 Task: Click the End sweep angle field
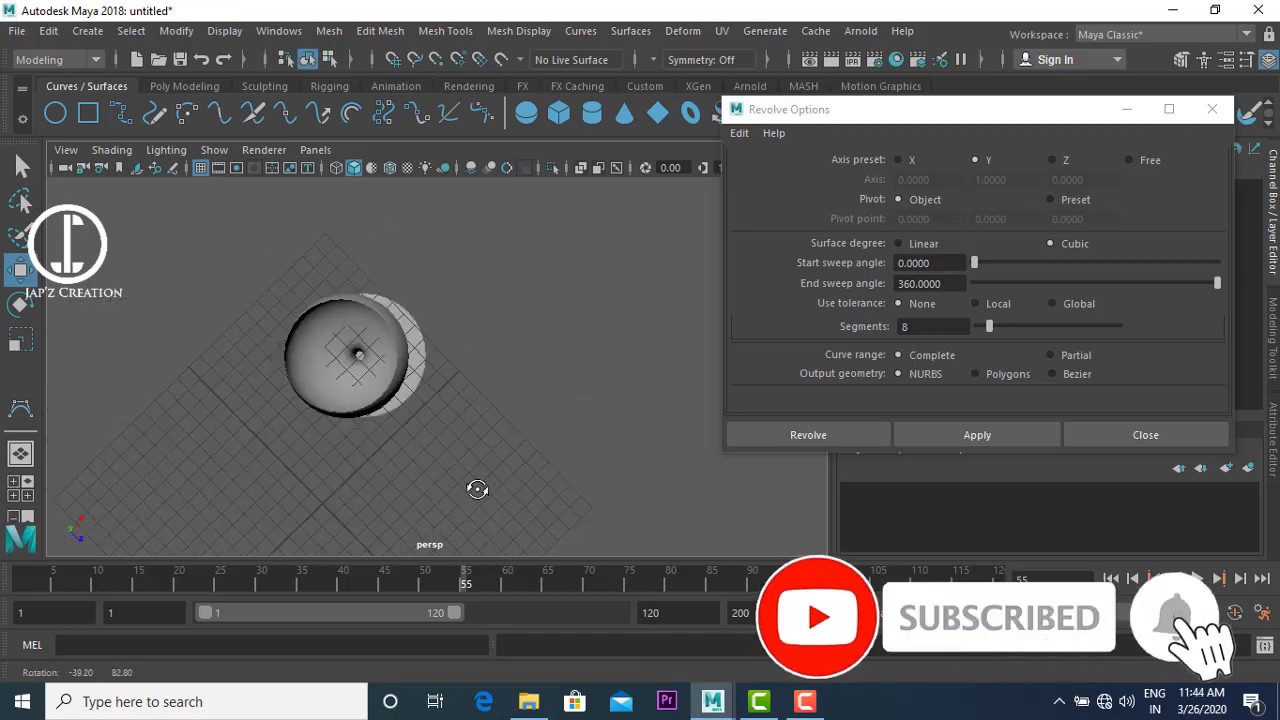click(931, 284)
